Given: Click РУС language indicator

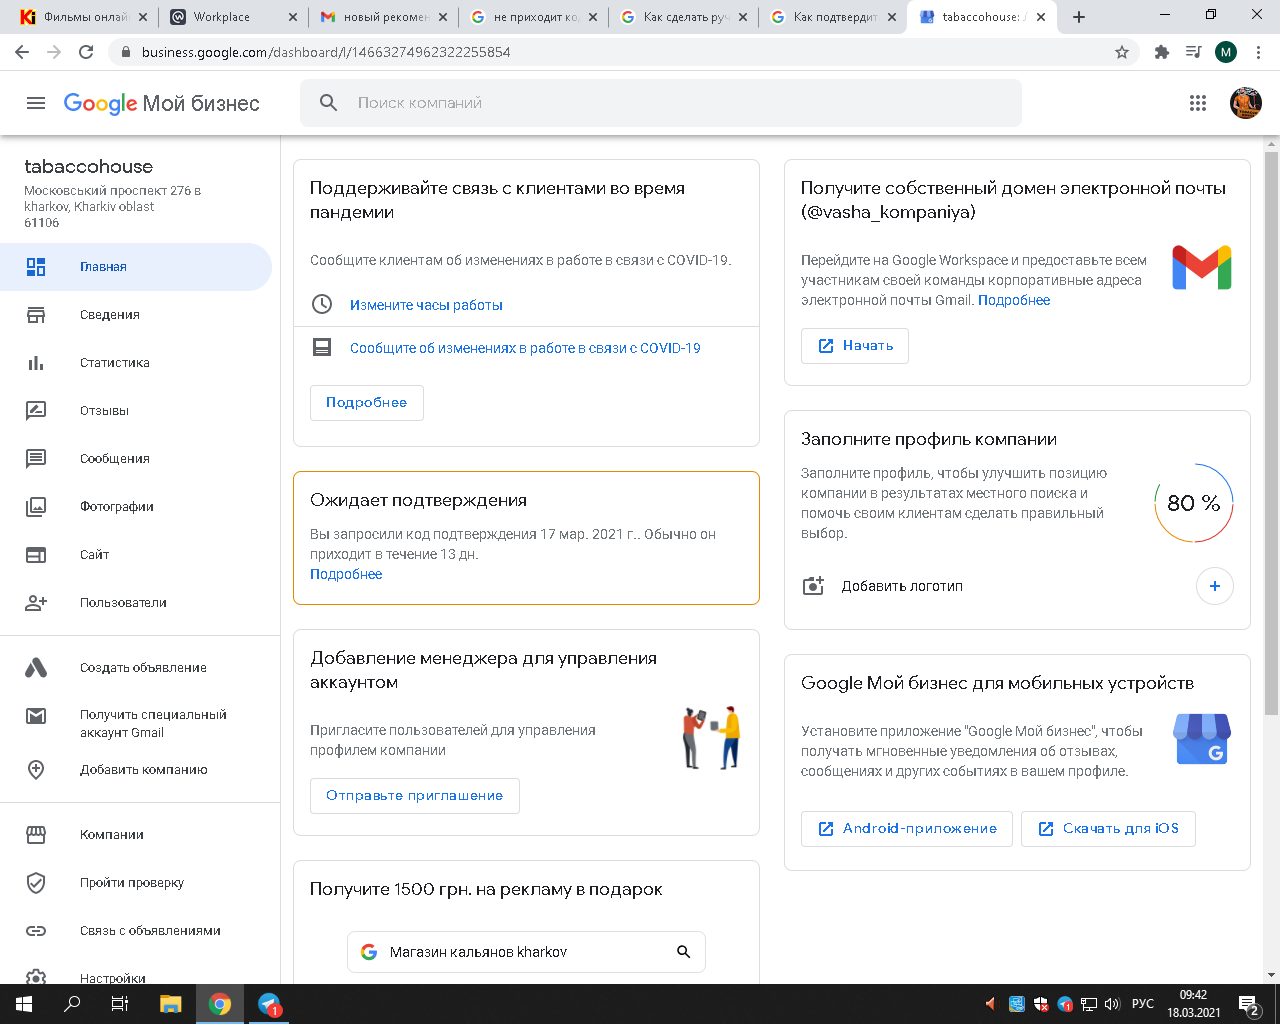Looking at the screenshot, I should point(1142,1004).
